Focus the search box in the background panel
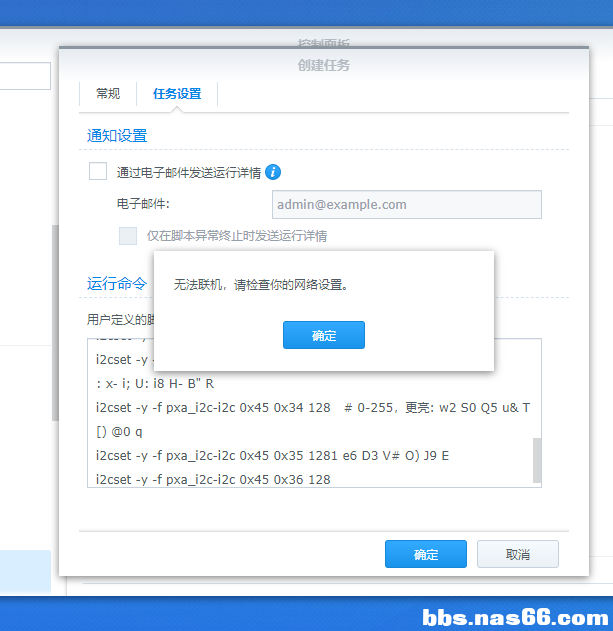 25,76
